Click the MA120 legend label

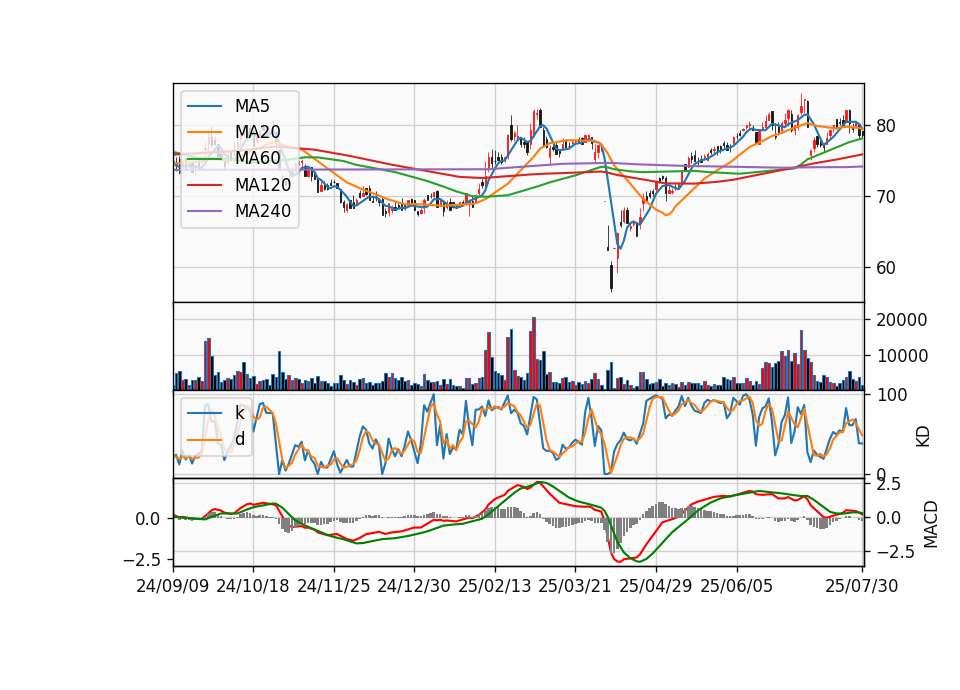(263, 185)
